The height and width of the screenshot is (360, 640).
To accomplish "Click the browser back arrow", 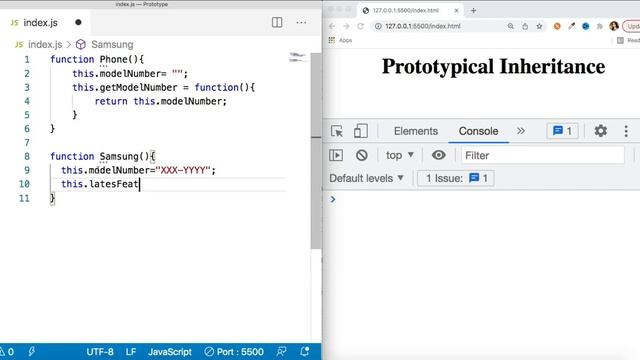I will coord(332,26).
